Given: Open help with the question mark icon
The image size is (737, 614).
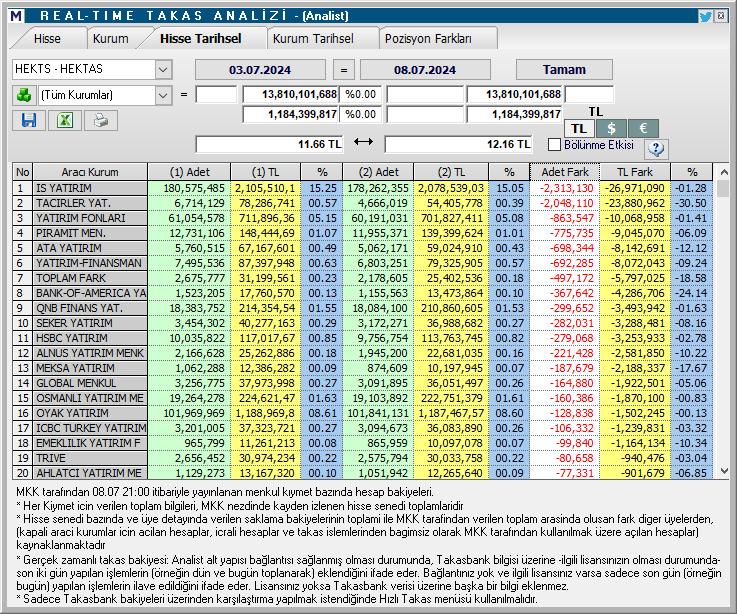Looking at the screenshot, I should point(656,149).
